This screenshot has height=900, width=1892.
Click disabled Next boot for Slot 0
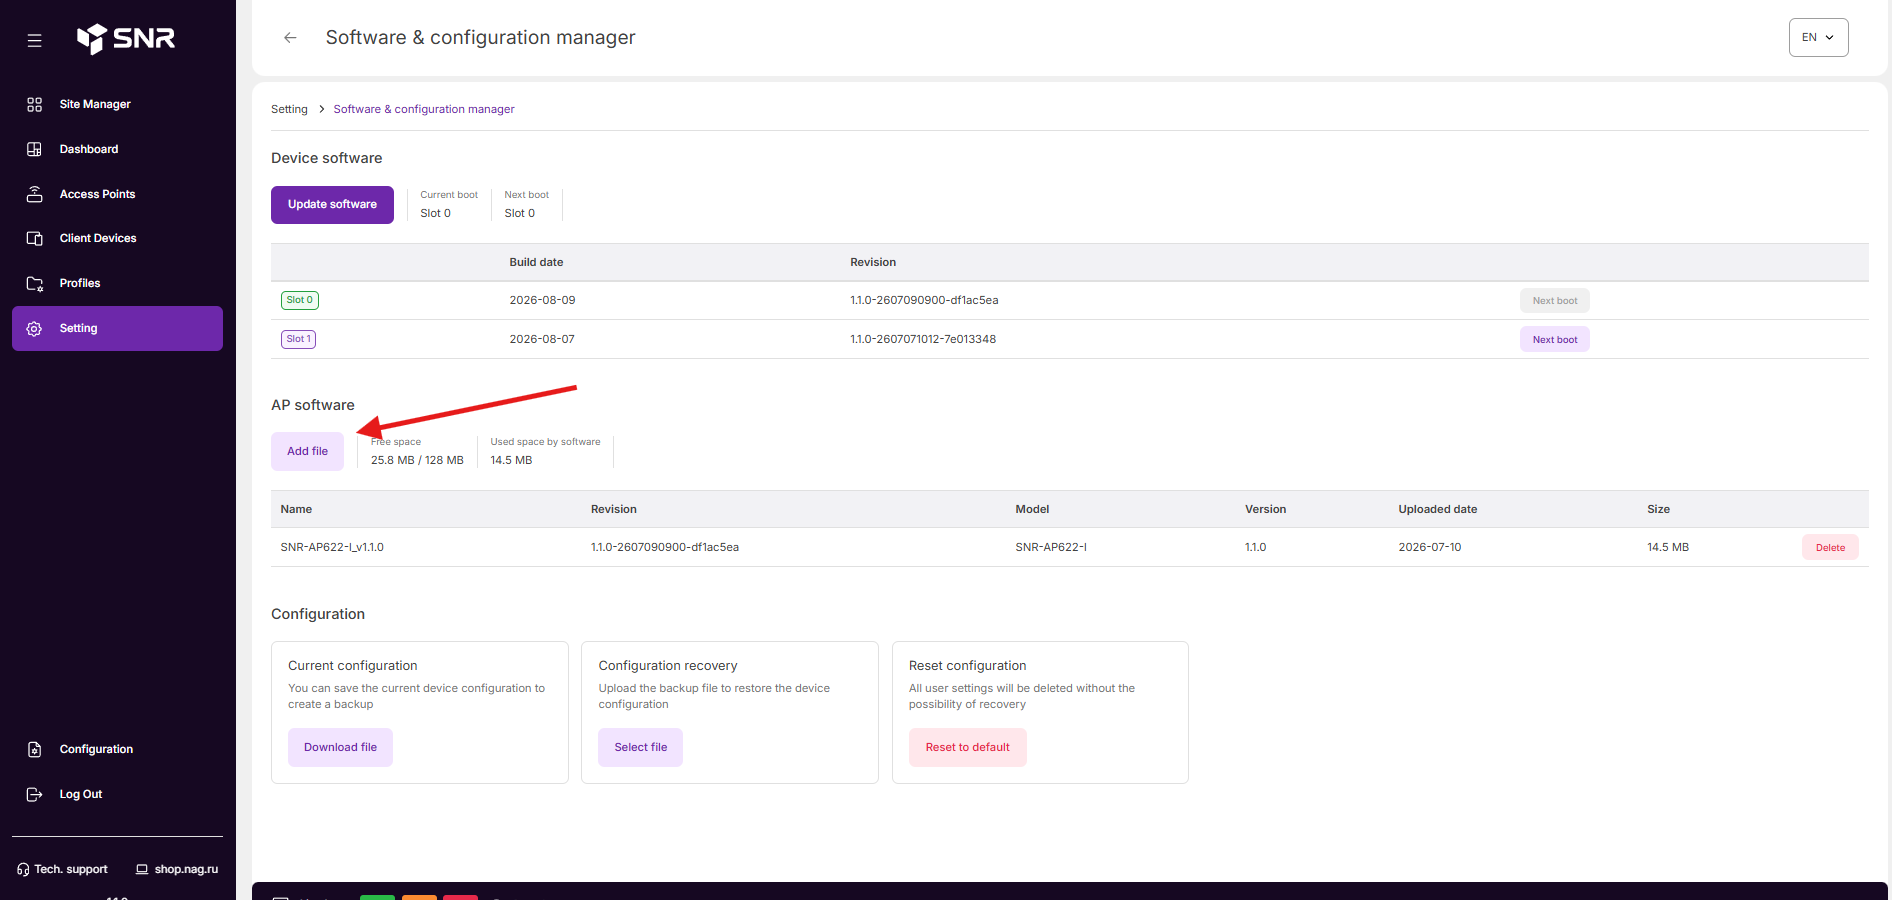click(x=1554, y=301)
